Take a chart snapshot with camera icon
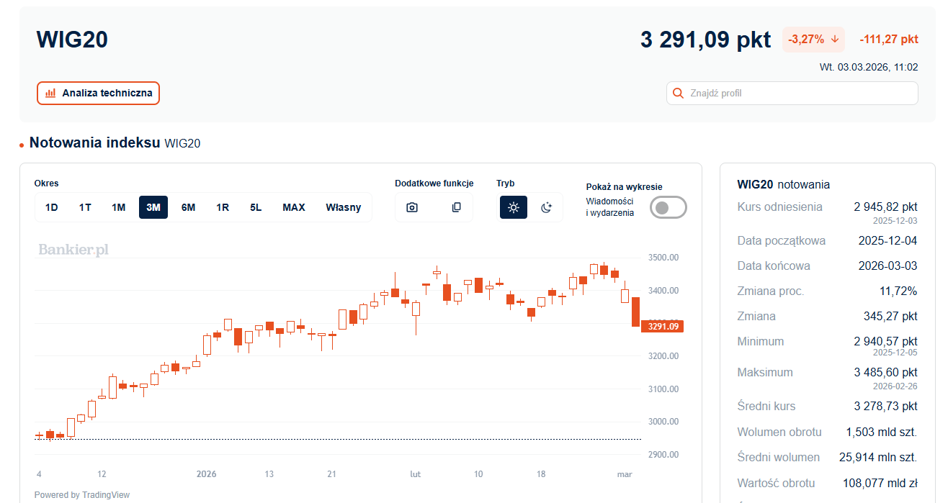The image size is (948, 503). [x=412, y=207]
